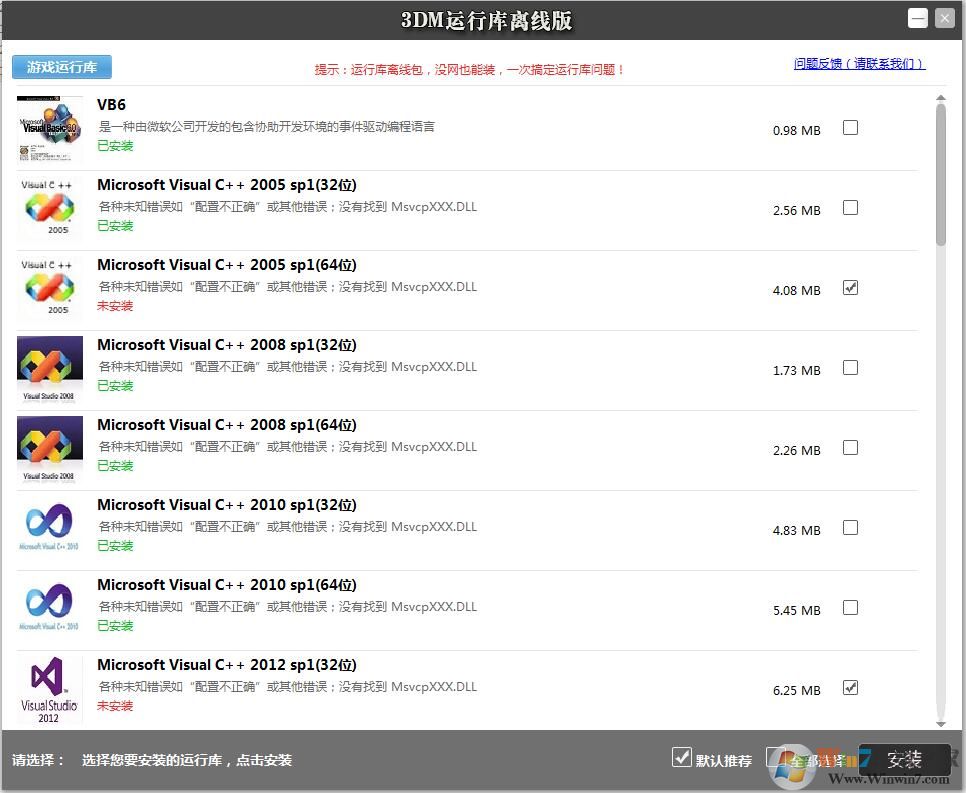Click the Visual C++ 2010 sp1(64位) icon
The height and width of the screenshot is (793, 966).
coord(49,608)
